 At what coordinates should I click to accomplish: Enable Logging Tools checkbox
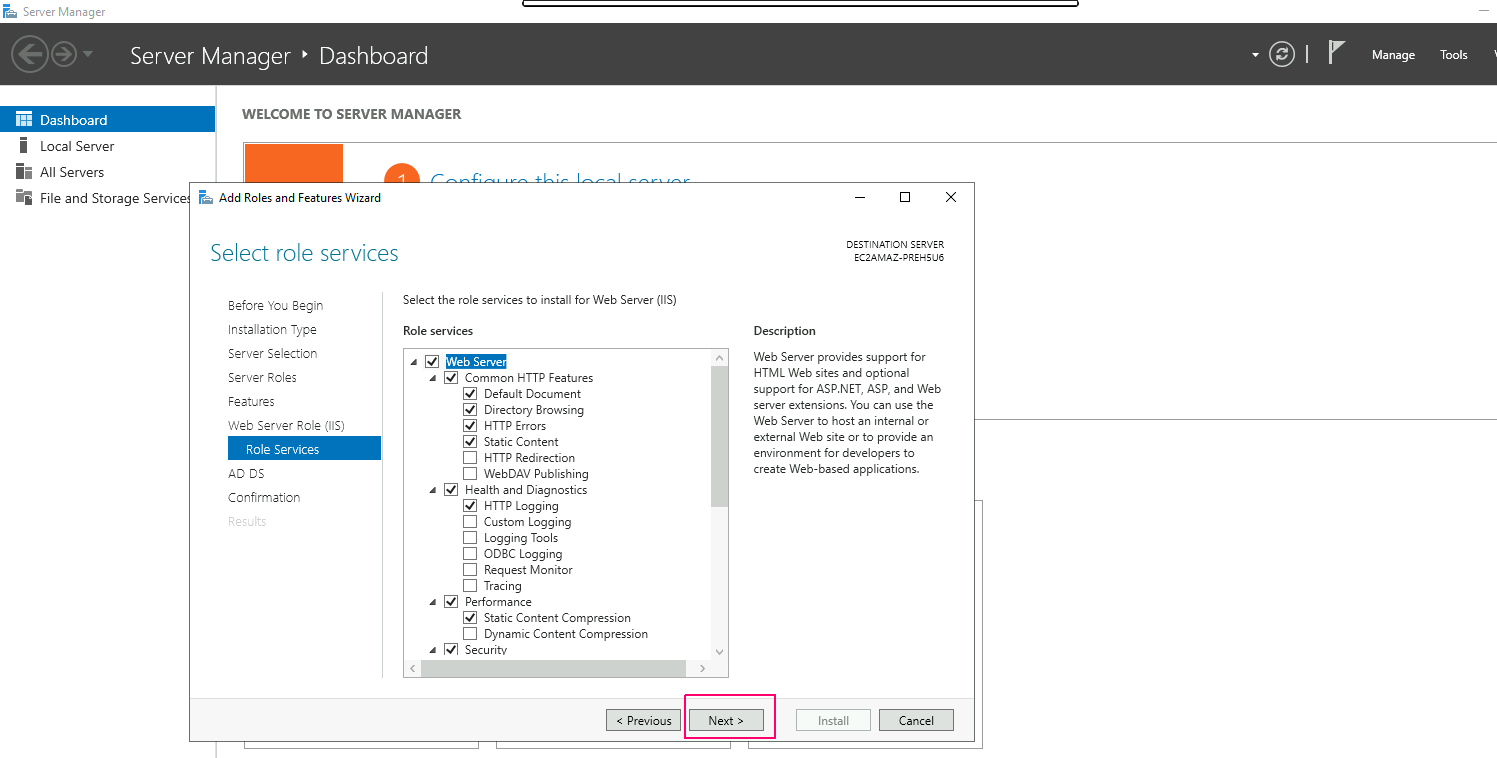[470, 537]
